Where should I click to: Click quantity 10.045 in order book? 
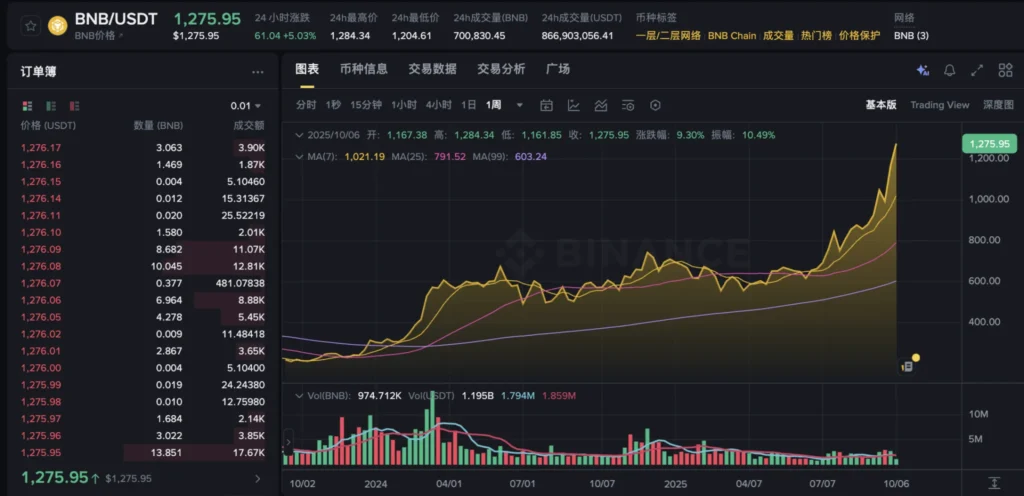pos(169,266)
